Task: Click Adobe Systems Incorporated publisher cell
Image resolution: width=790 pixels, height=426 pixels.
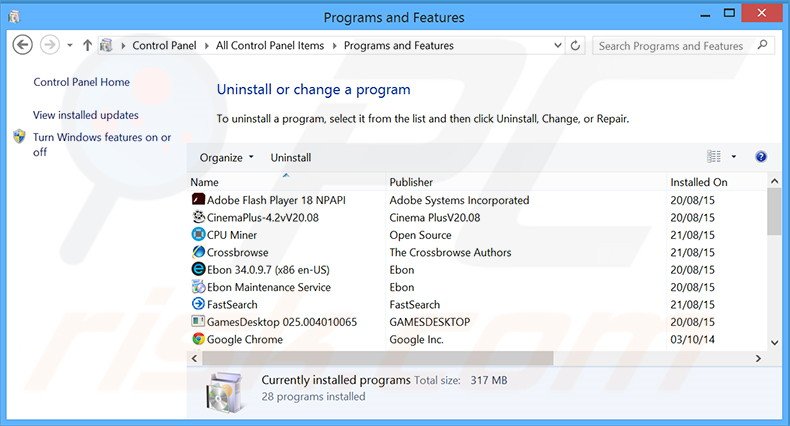Action: click(459, 200)
